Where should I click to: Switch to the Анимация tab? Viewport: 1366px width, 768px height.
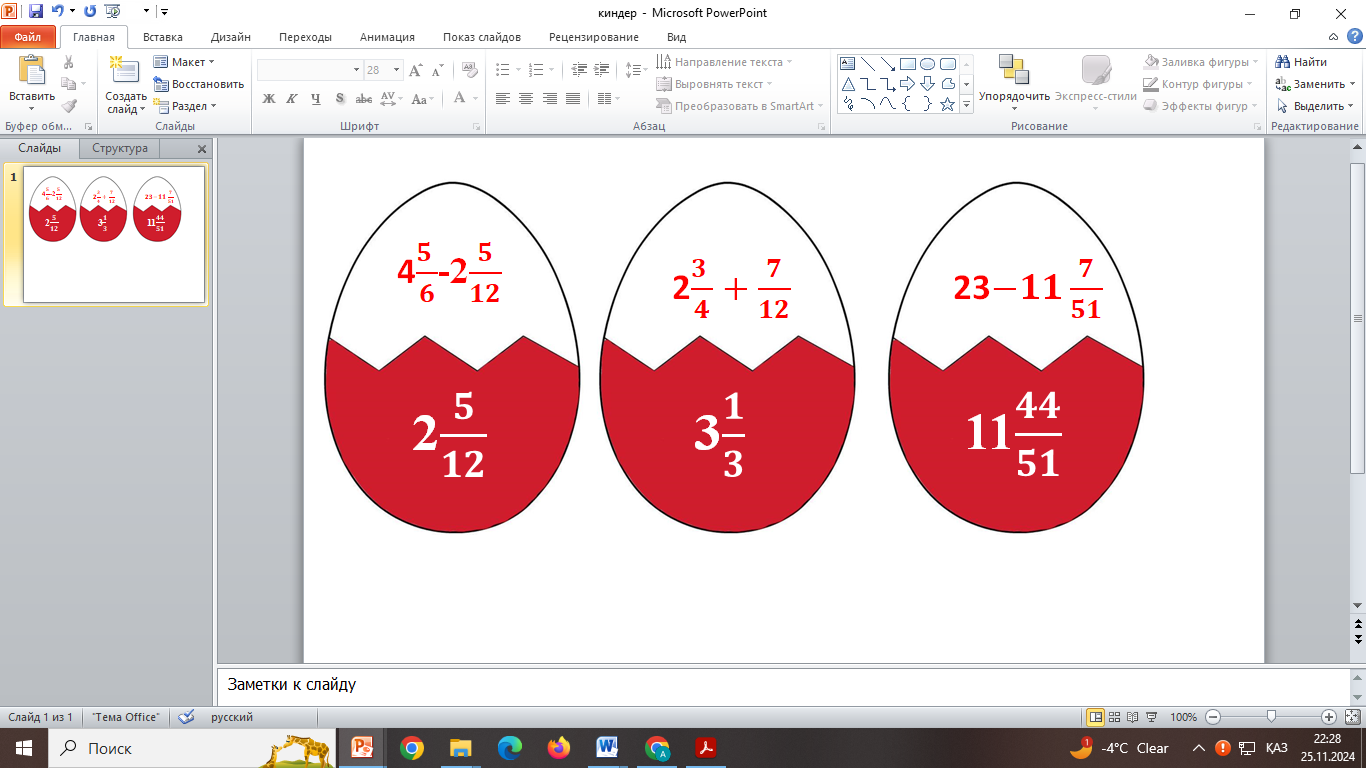[x=388, y=37]
